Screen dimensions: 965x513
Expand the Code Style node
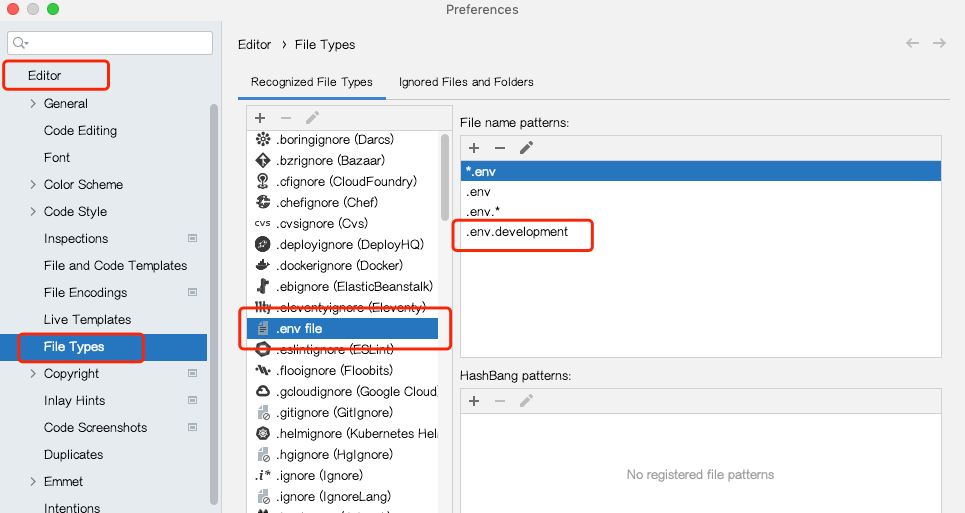[33, 212]
